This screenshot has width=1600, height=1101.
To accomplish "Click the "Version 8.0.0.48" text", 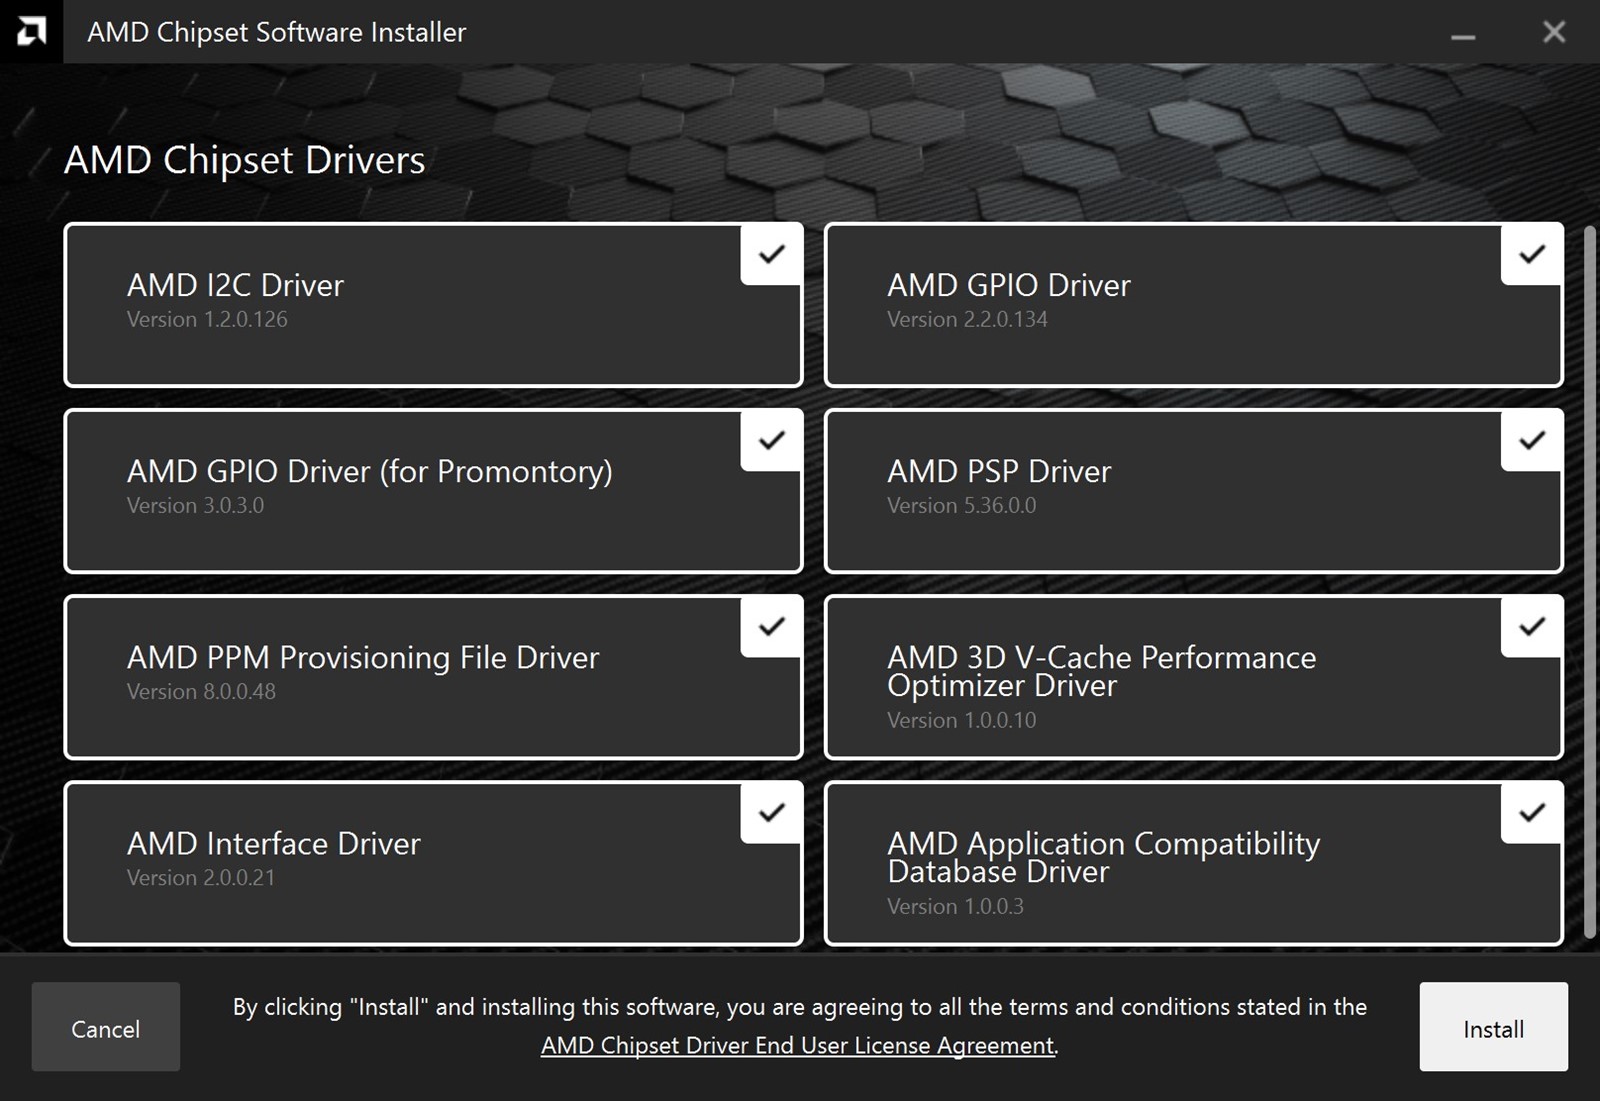I will tap(201, 692).
